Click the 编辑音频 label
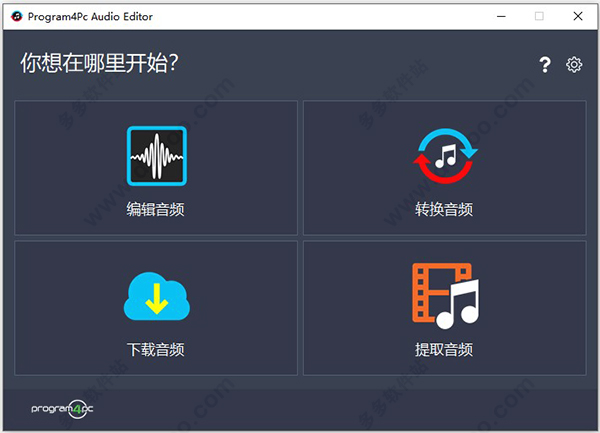The width and height of the screenshot is (600, 433). click(156, 210)
